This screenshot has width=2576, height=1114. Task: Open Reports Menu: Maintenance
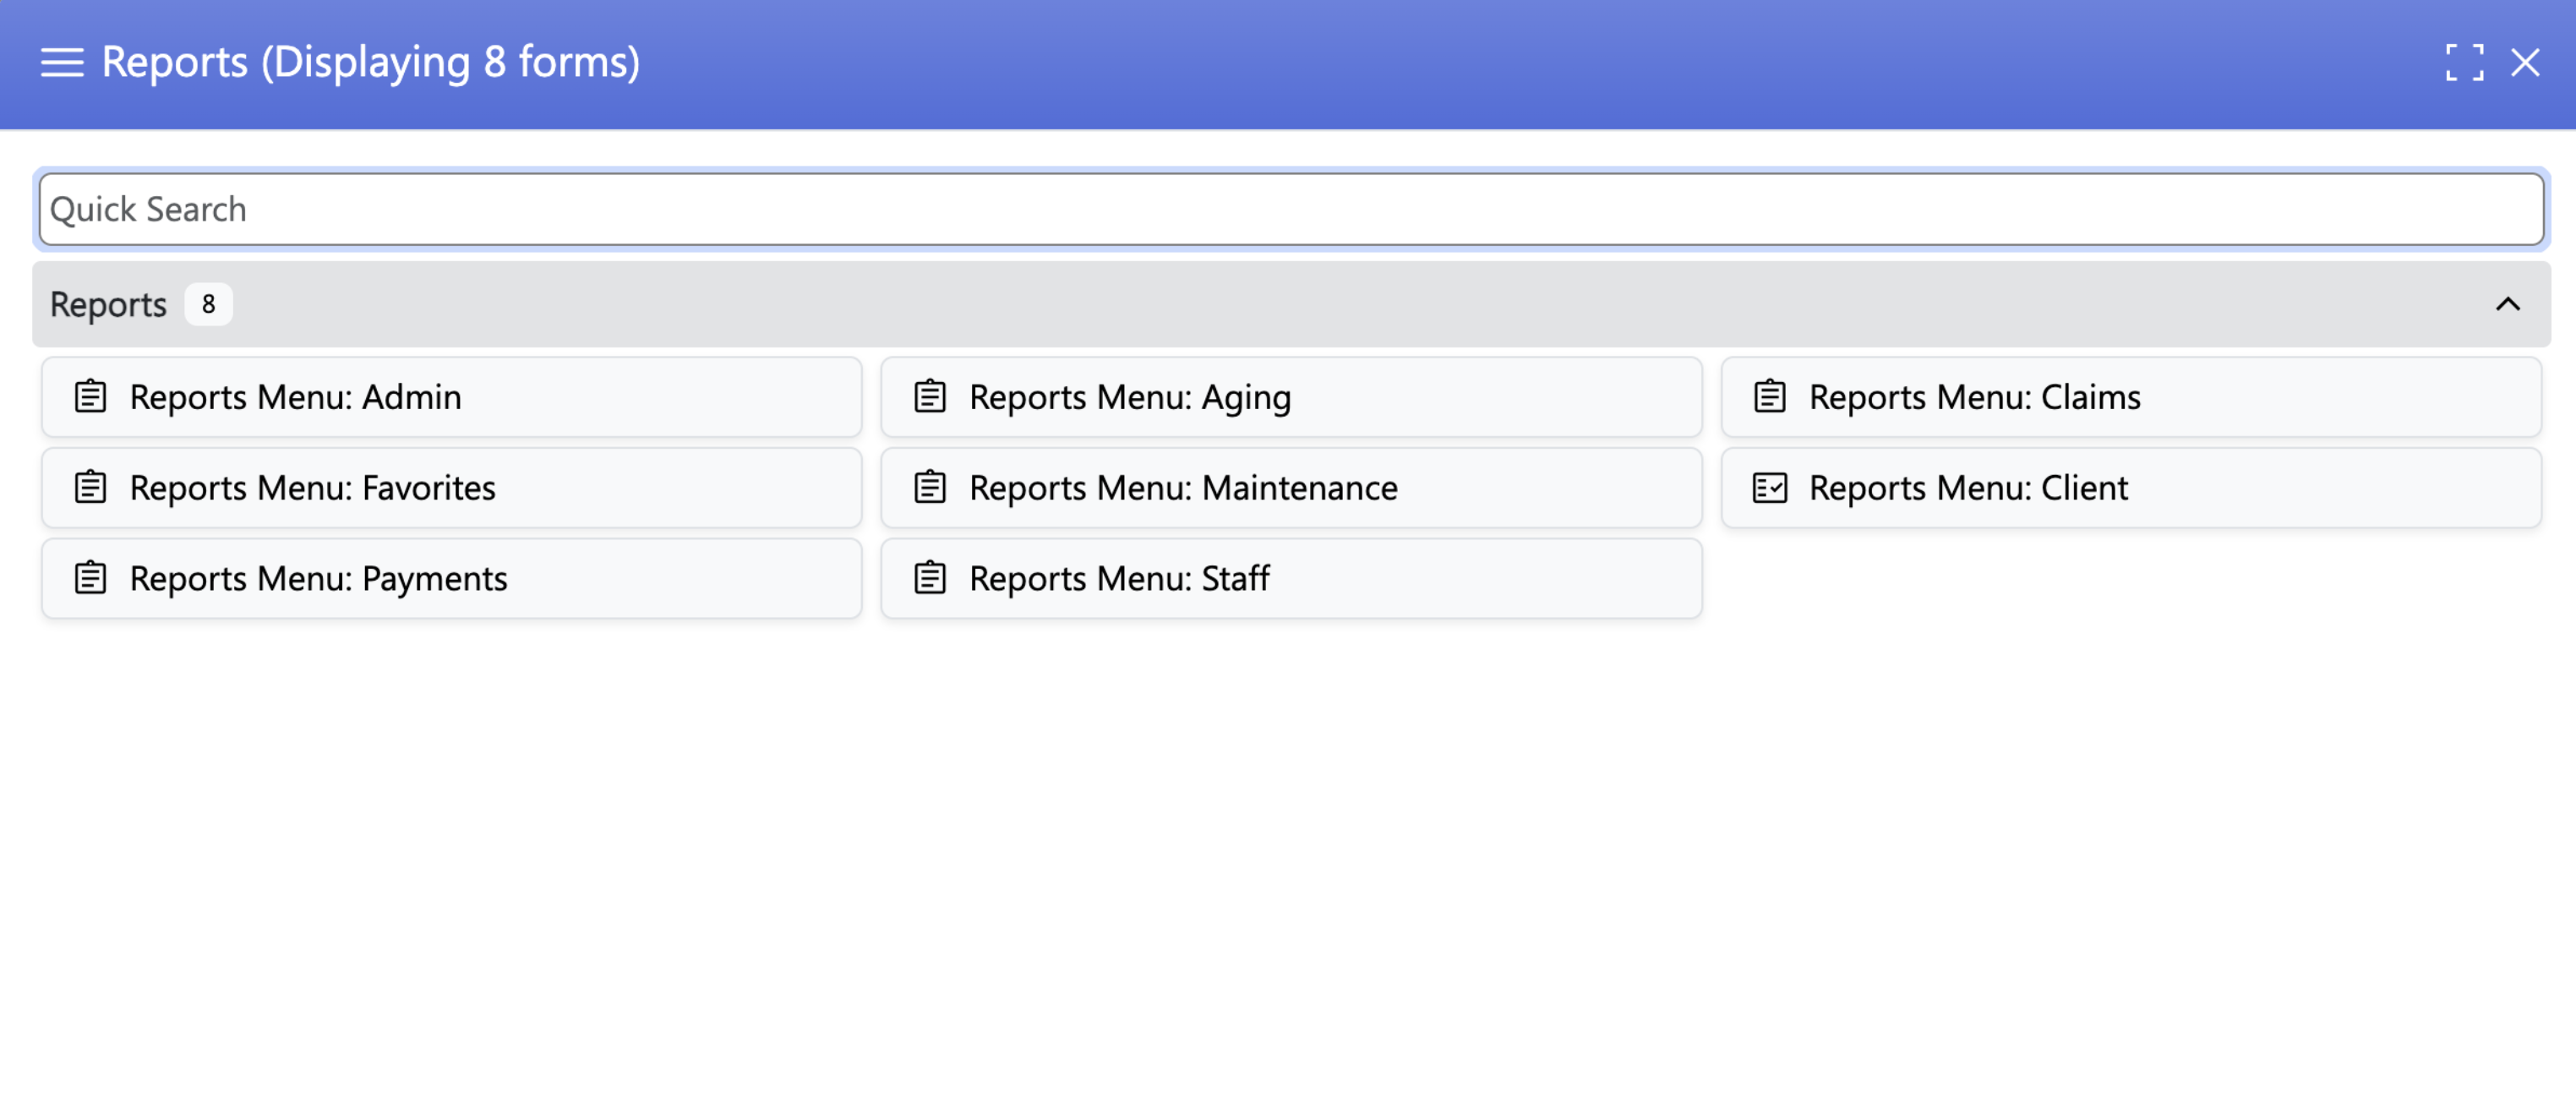(1291, 488)
